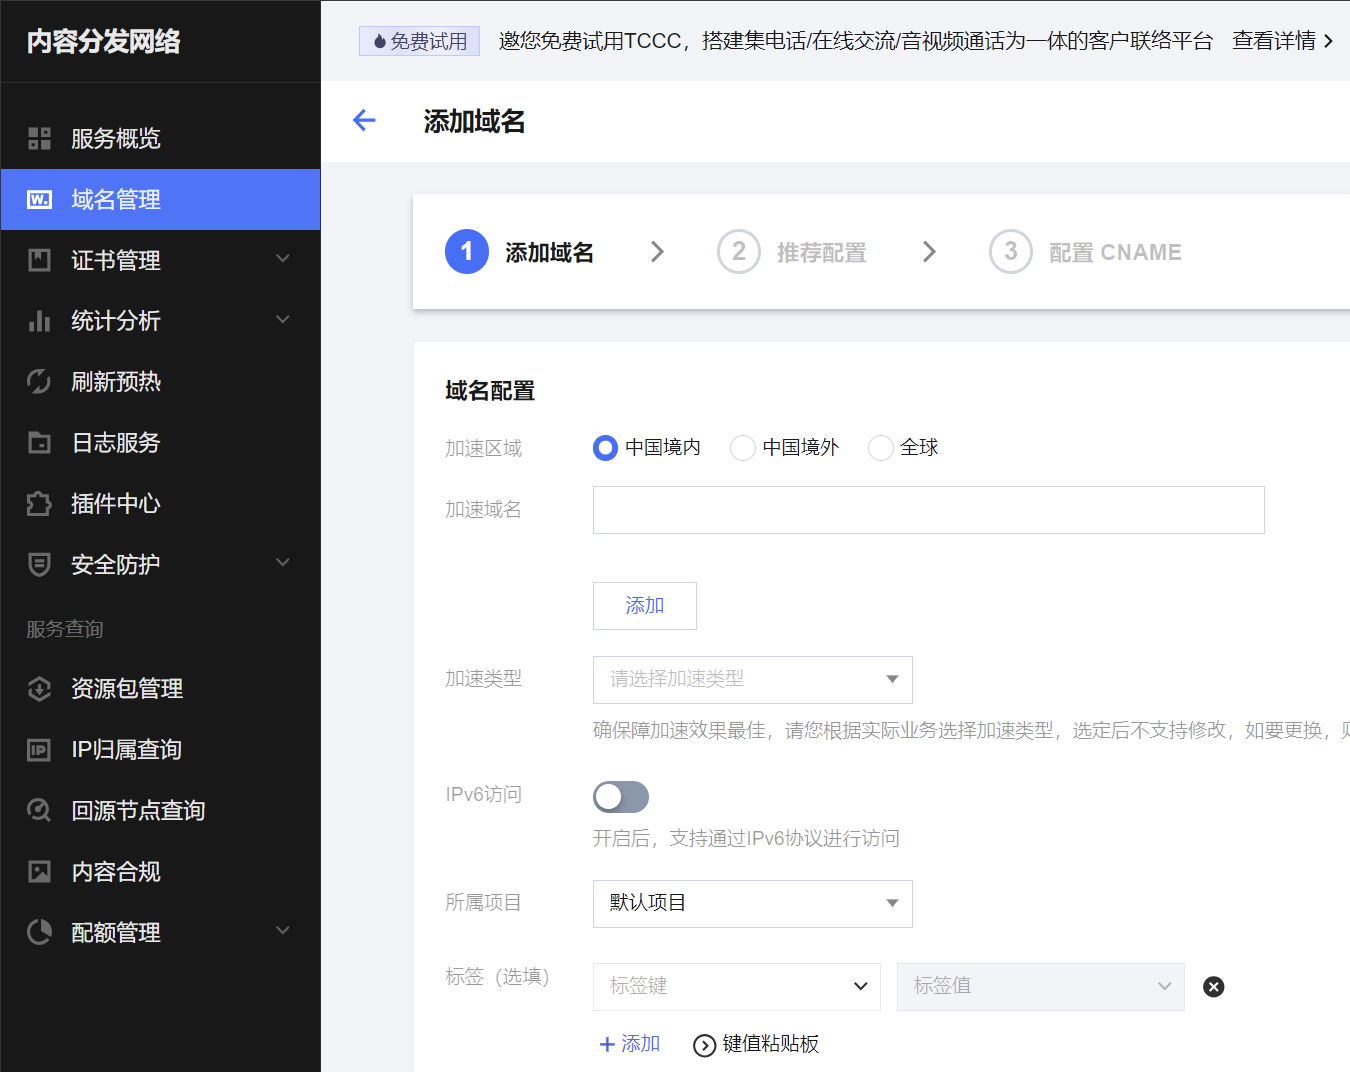Open the 加速类型 dropdown
Screen dimensions: 1350x1072
[x=752, y=679]
